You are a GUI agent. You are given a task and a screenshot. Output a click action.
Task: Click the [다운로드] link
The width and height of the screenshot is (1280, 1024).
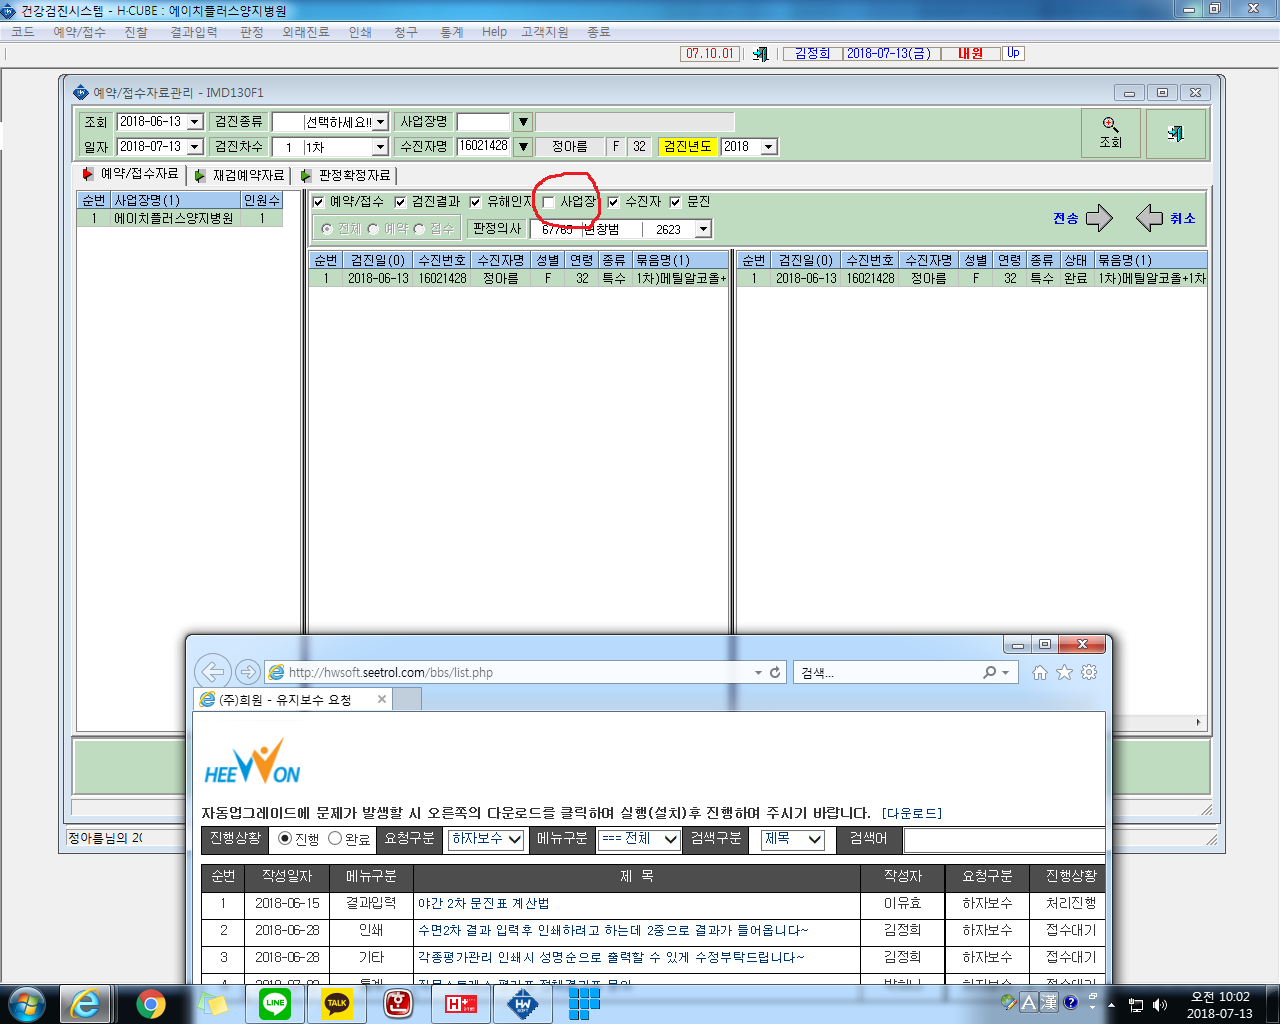pos(912,813)
